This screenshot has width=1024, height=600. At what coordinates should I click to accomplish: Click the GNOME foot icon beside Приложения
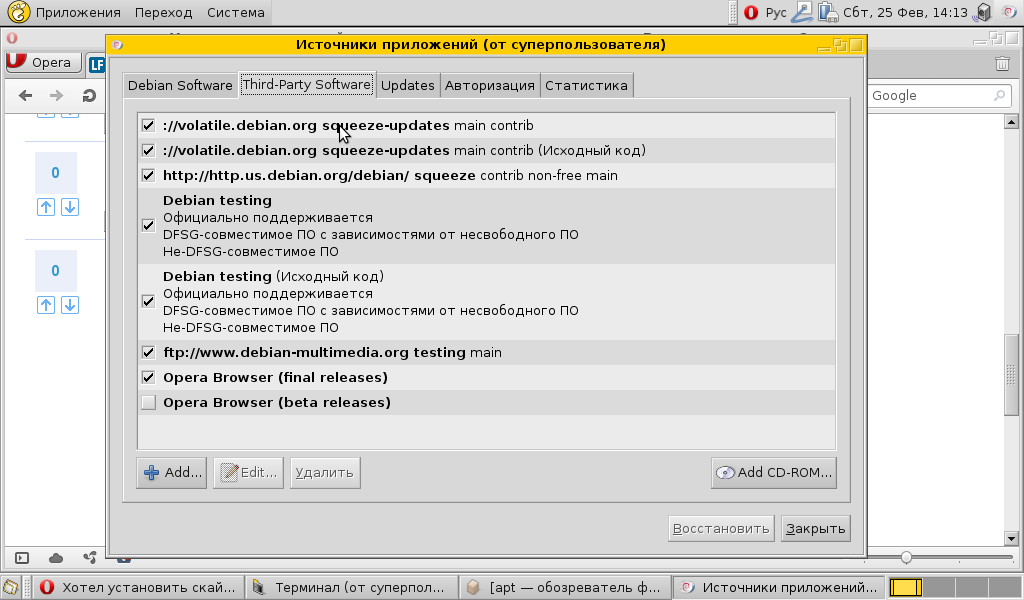click(x=18, y=12)
